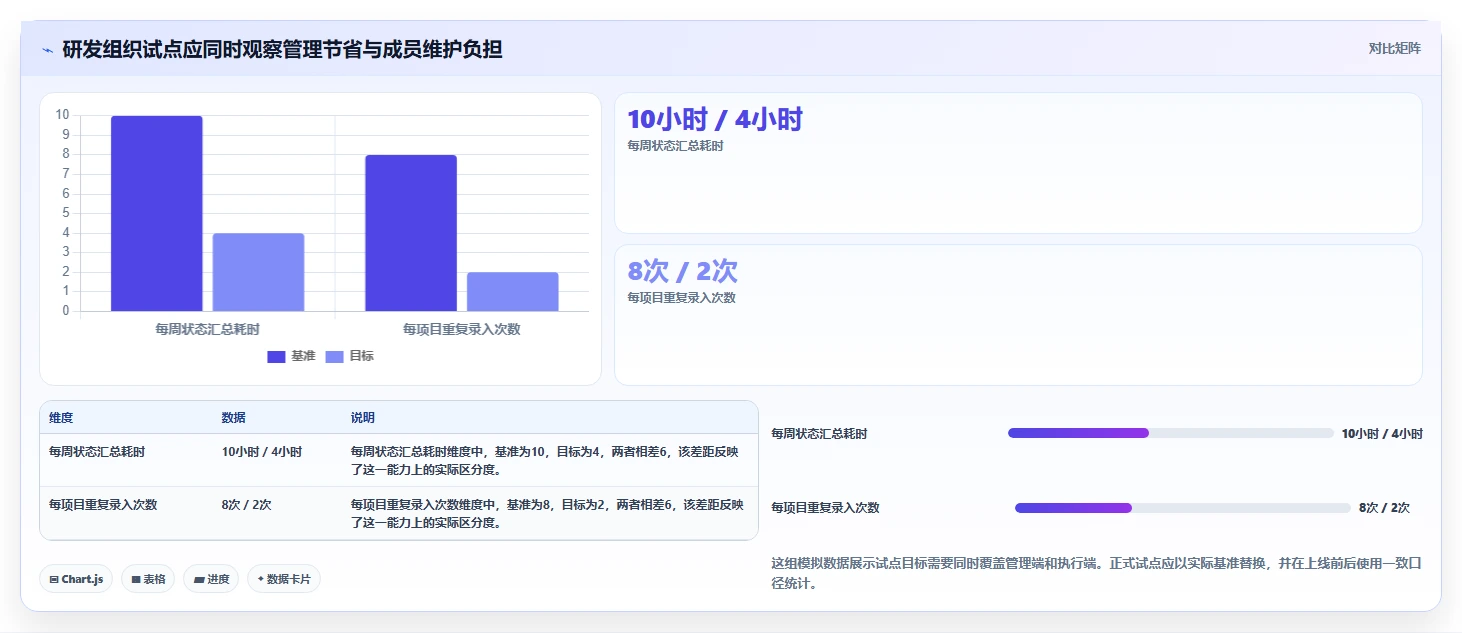Click the chart x-axis label 每项目重复录入次数

[x=462, y=328]
